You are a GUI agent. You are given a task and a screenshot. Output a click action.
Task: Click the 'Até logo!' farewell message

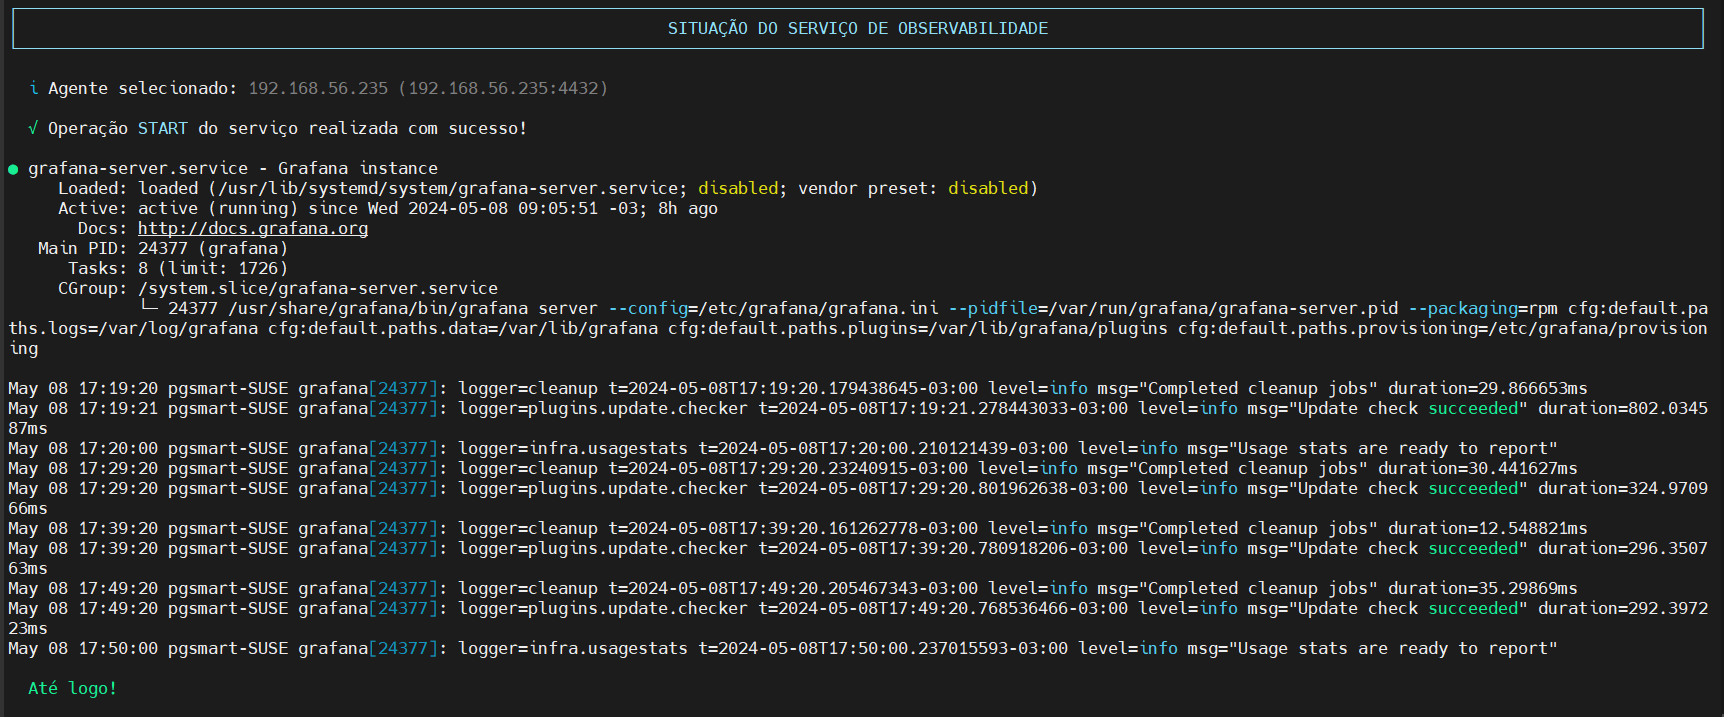coord(72,688)
